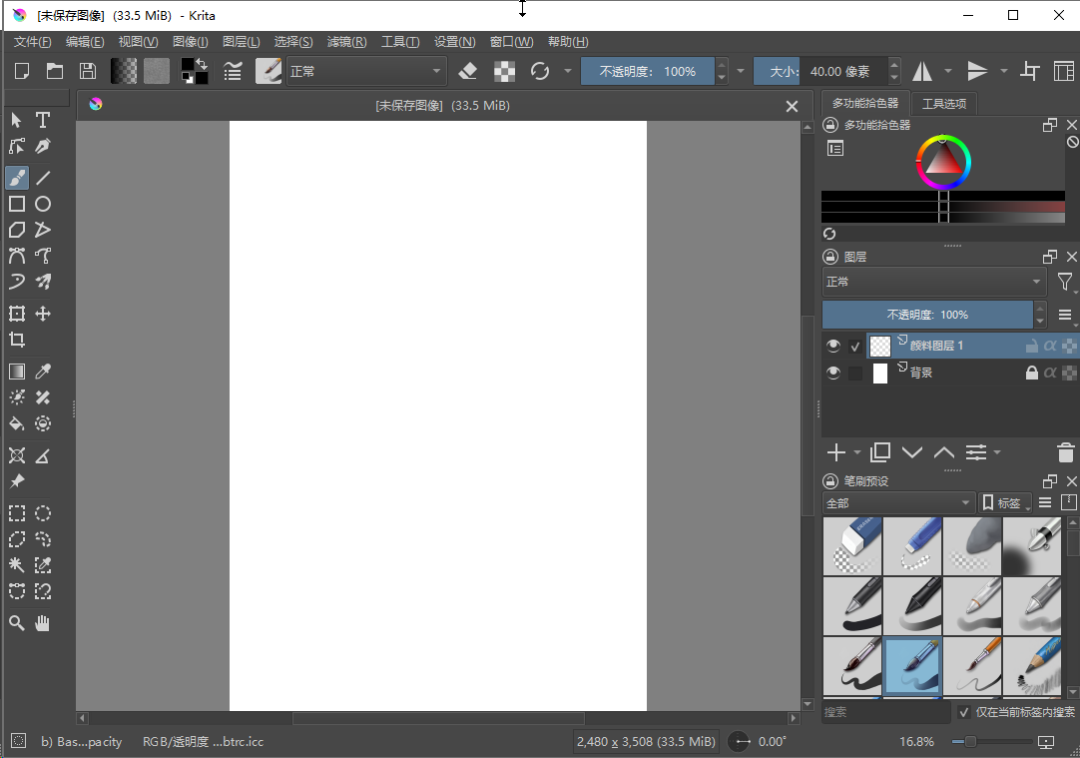
Task: Open the brush blending mode 正常 dropdown
Action: point(367,71)
